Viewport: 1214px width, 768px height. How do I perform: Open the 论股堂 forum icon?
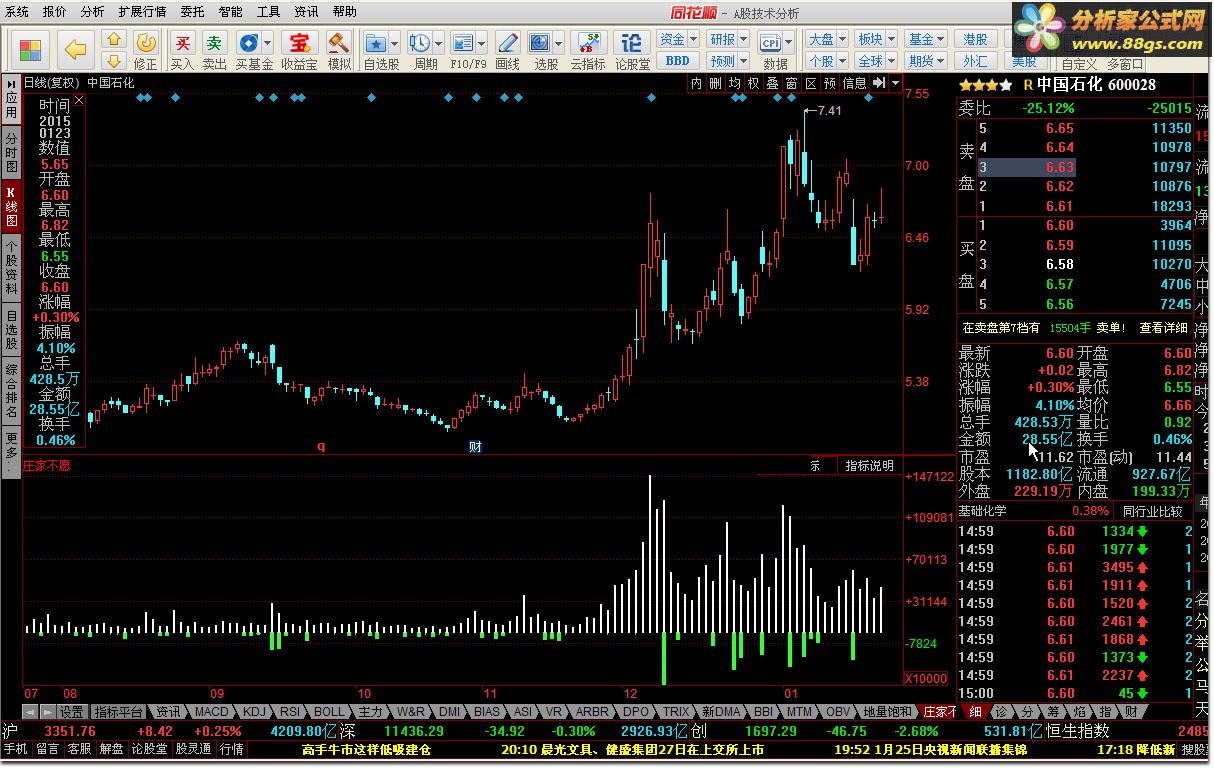click(x=632, y=43)
